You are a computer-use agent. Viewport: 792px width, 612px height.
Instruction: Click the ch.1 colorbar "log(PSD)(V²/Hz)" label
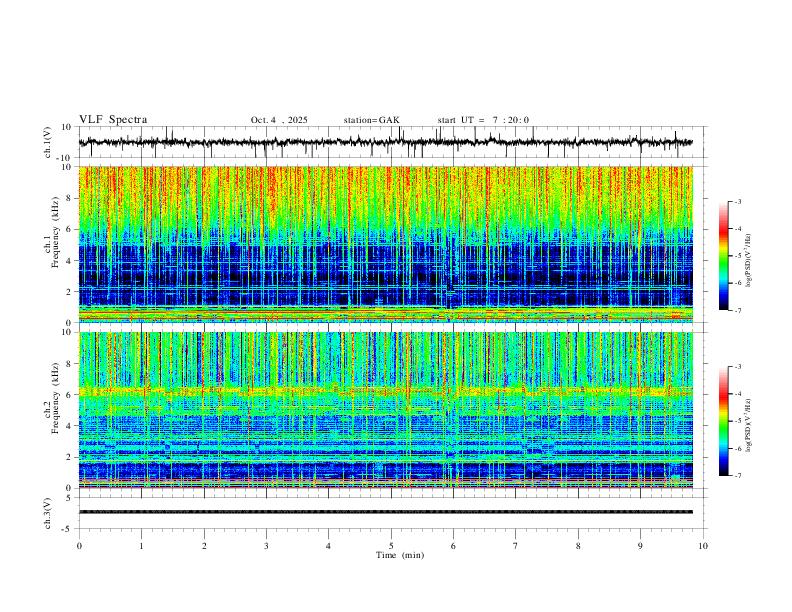pyautogui.click(x=749, y=260)
